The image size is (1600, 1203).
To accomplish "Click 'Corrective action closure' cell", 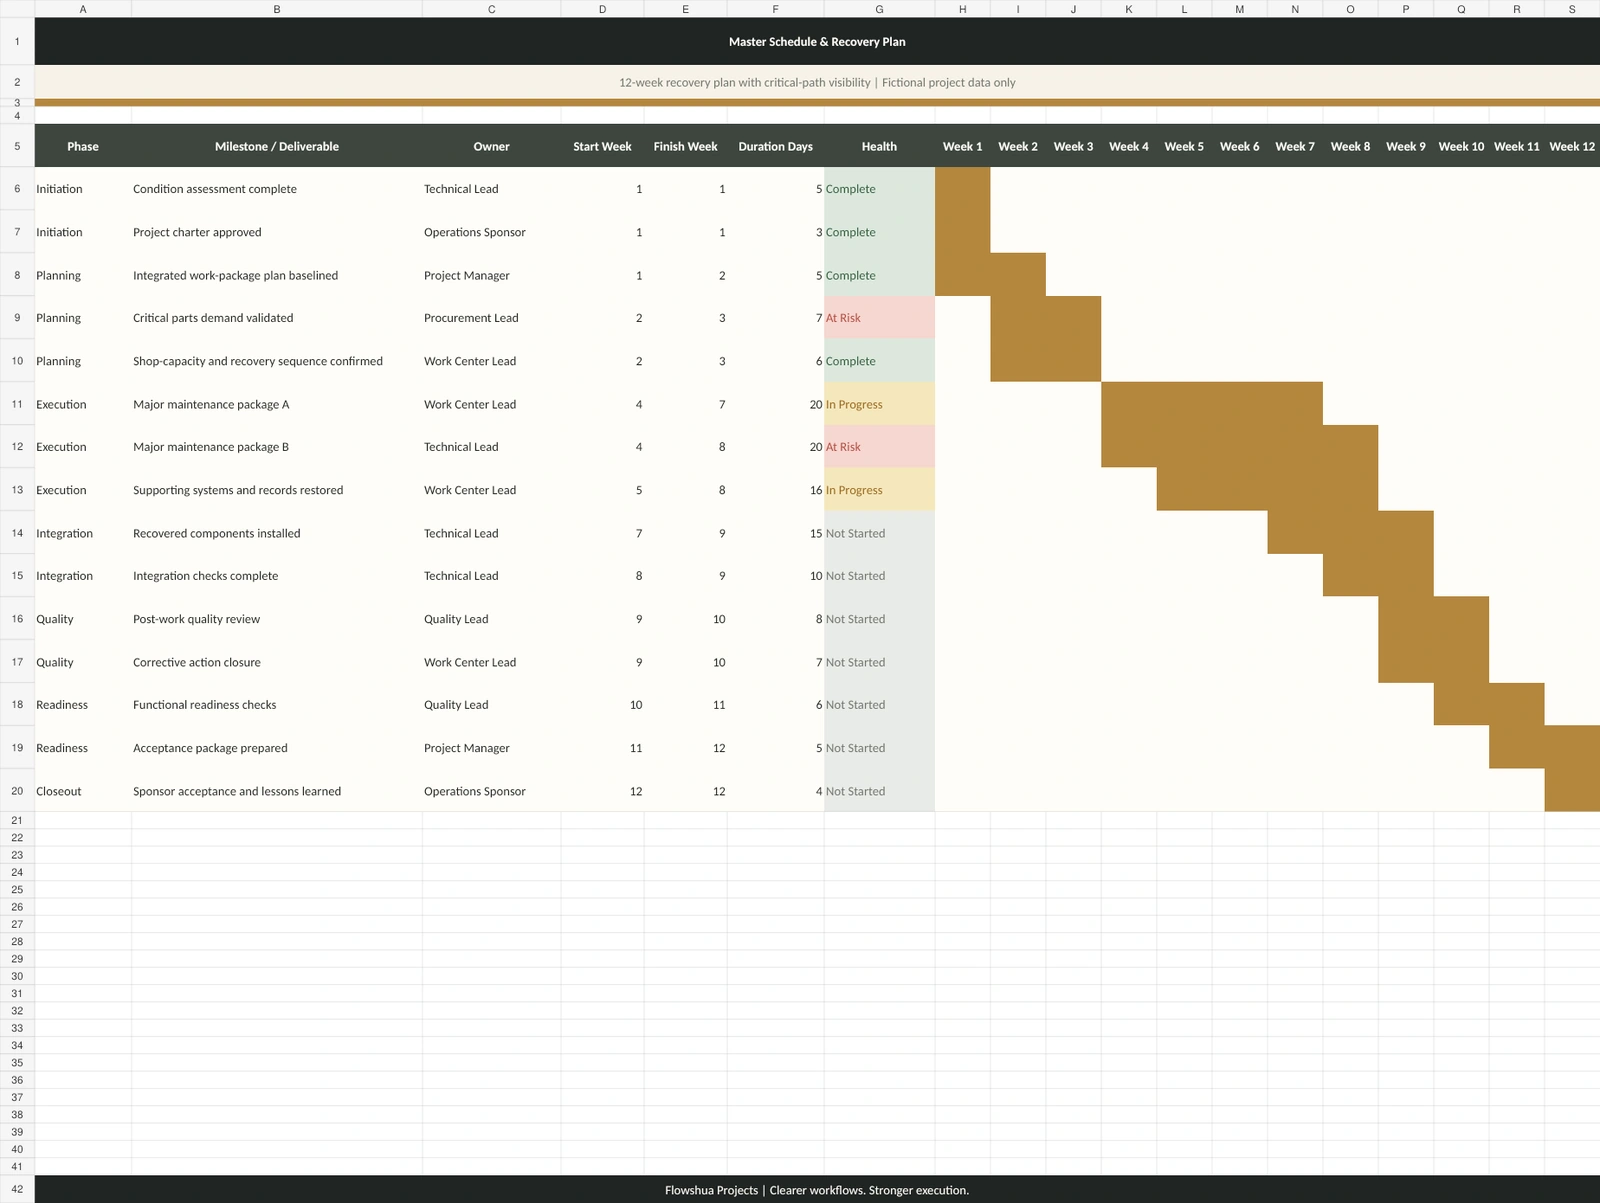I will coord(277,662).
